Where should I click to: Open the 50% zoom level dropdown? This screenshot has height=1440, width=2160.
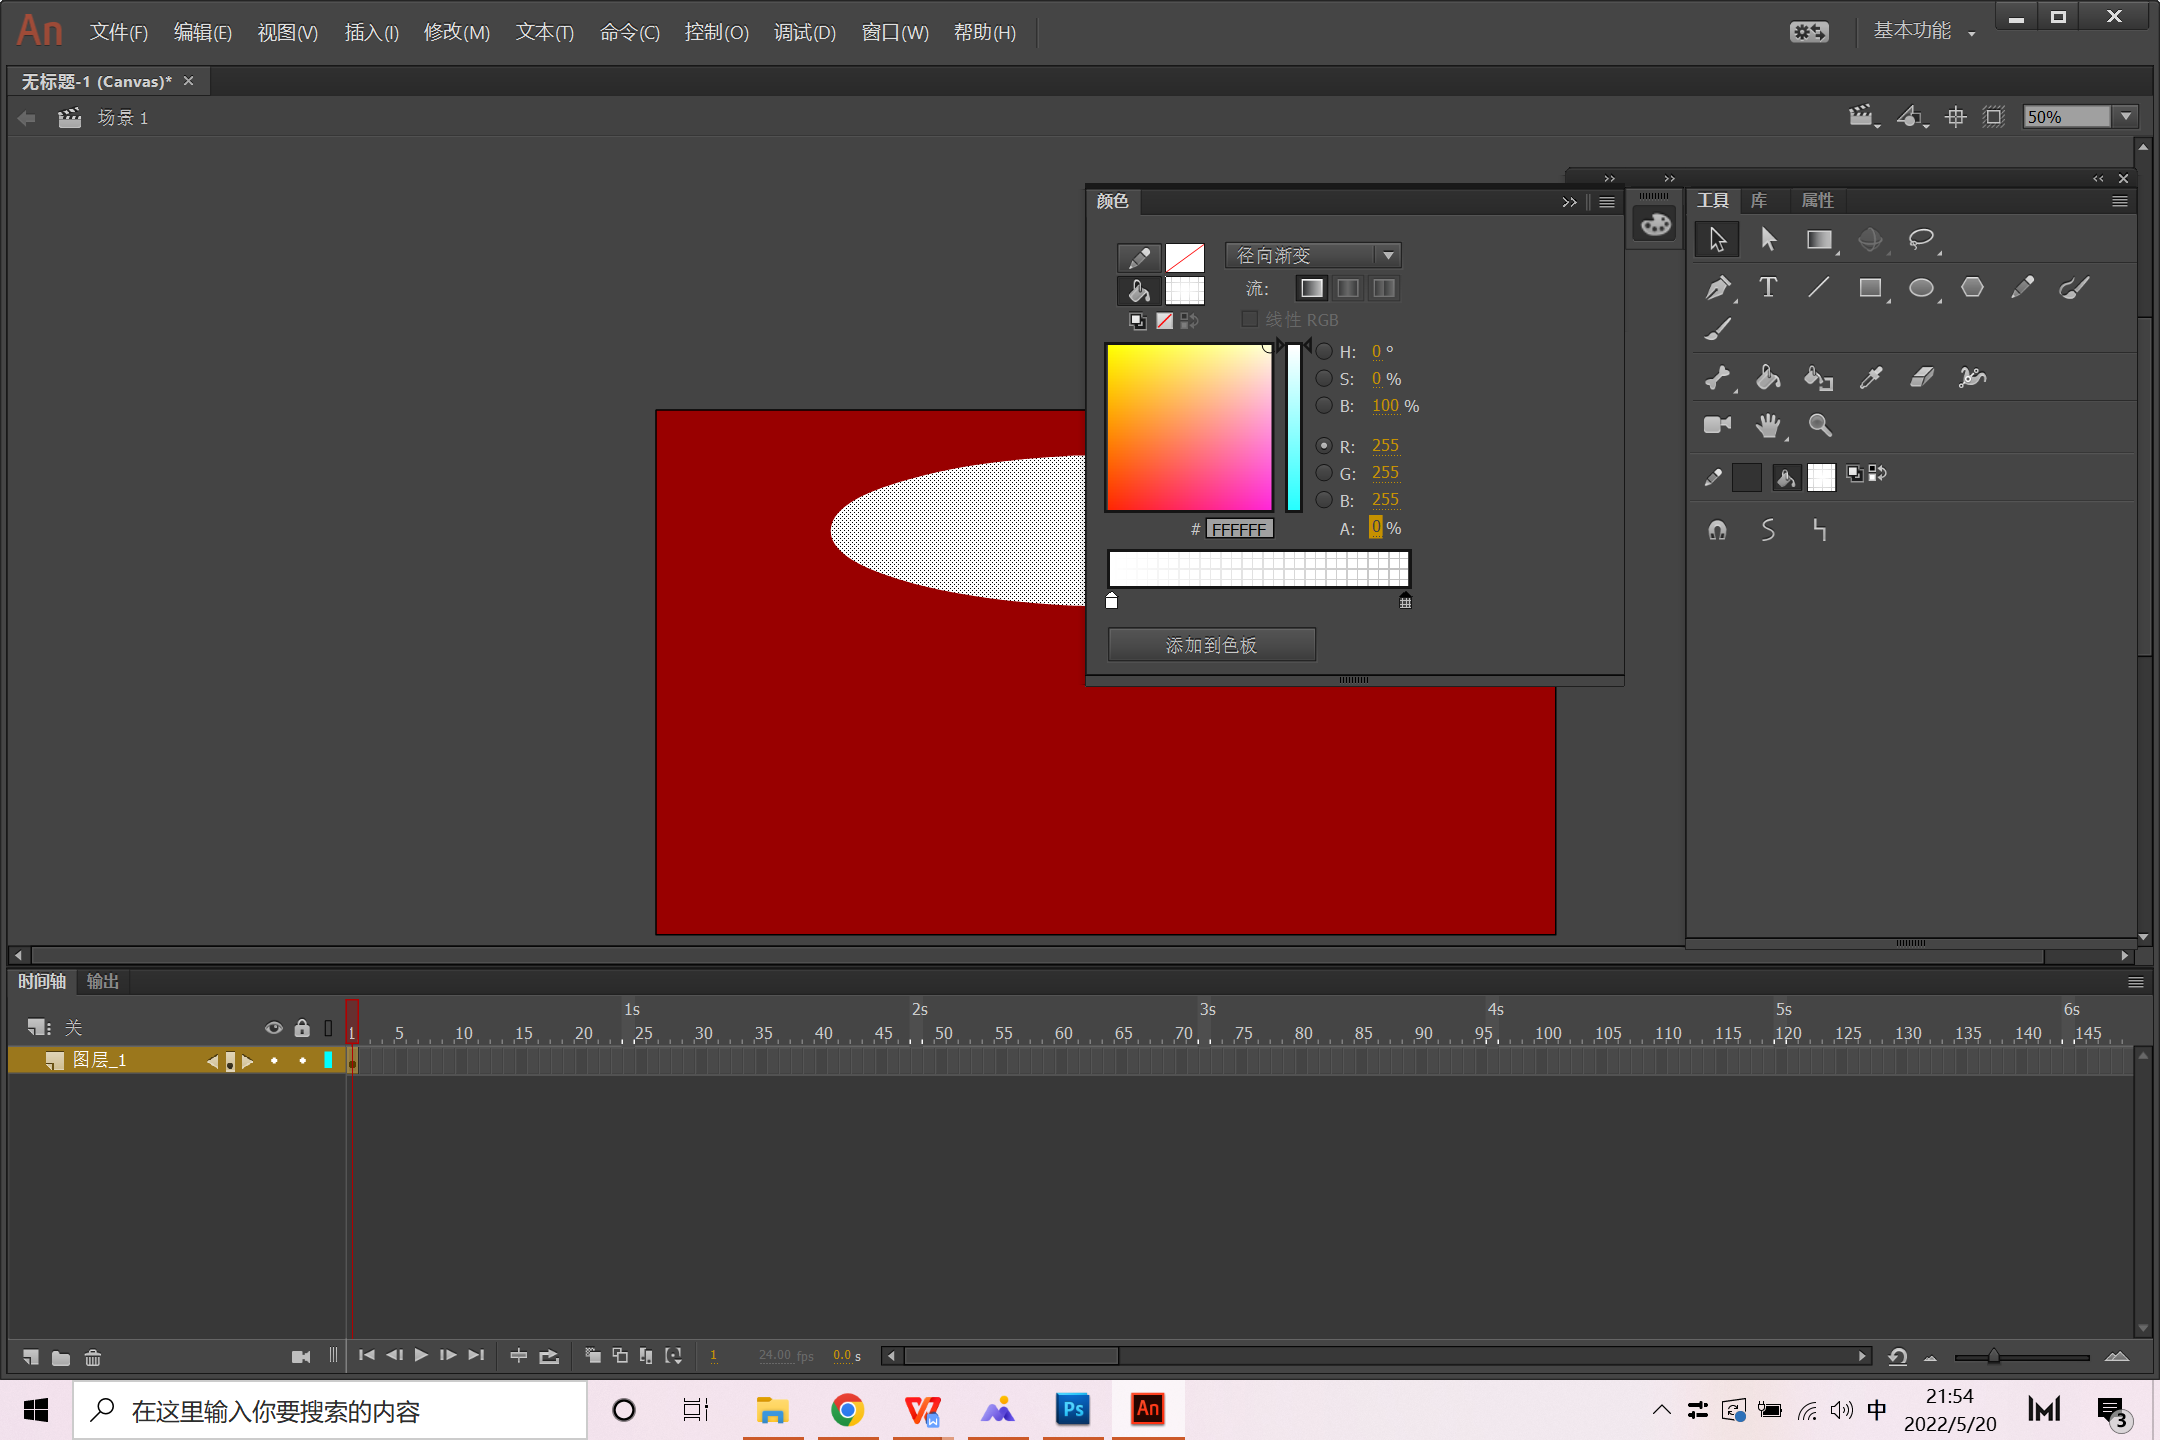pos(2127,117)
